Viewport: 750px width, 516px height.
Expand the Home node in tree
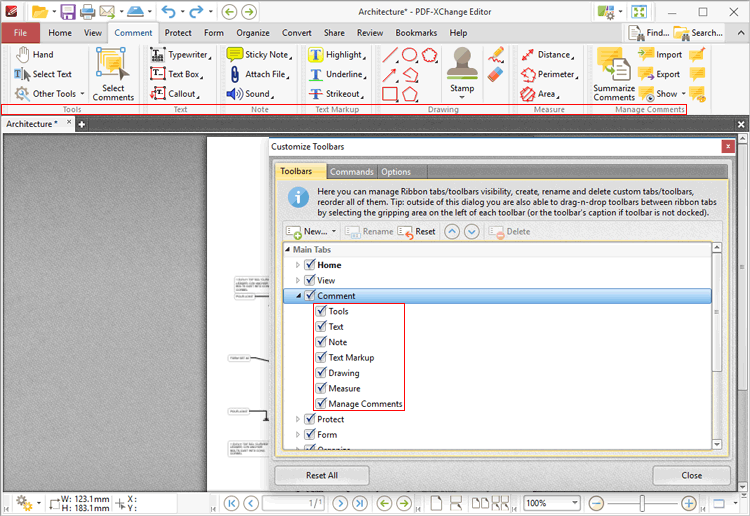click(x=298, y=265)
